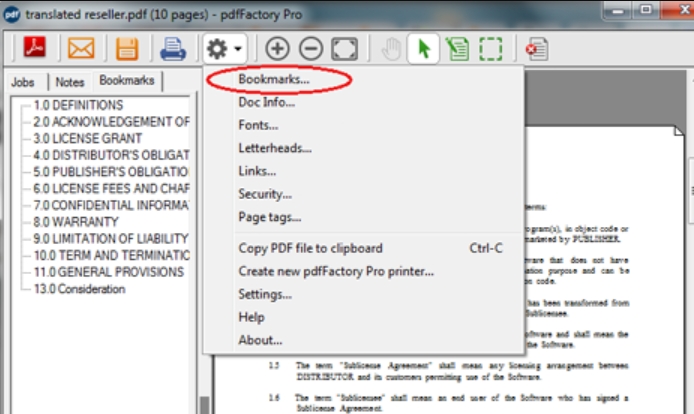This screenshot has width=694, height=414.
Task: Go to 13.0 Consideration bookmark
Action: (80, 289)
